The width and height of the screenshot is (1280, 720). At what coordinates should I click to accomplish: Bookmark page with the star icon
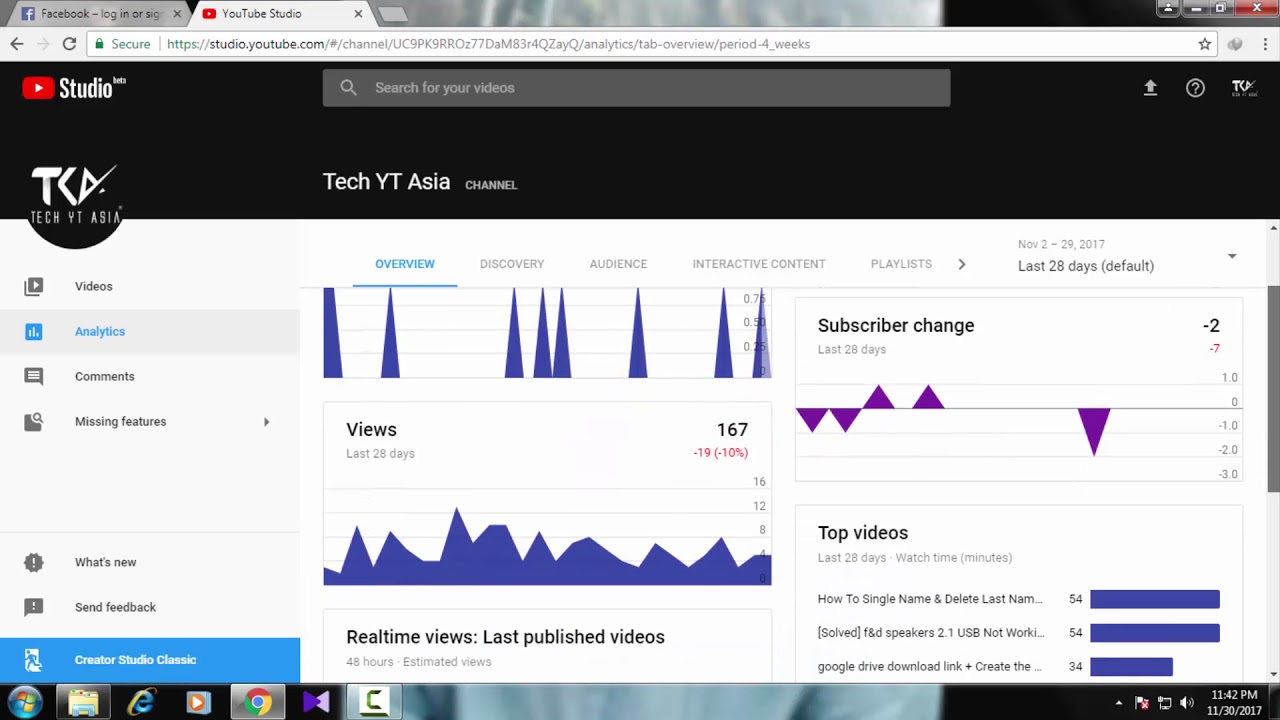1205,44
